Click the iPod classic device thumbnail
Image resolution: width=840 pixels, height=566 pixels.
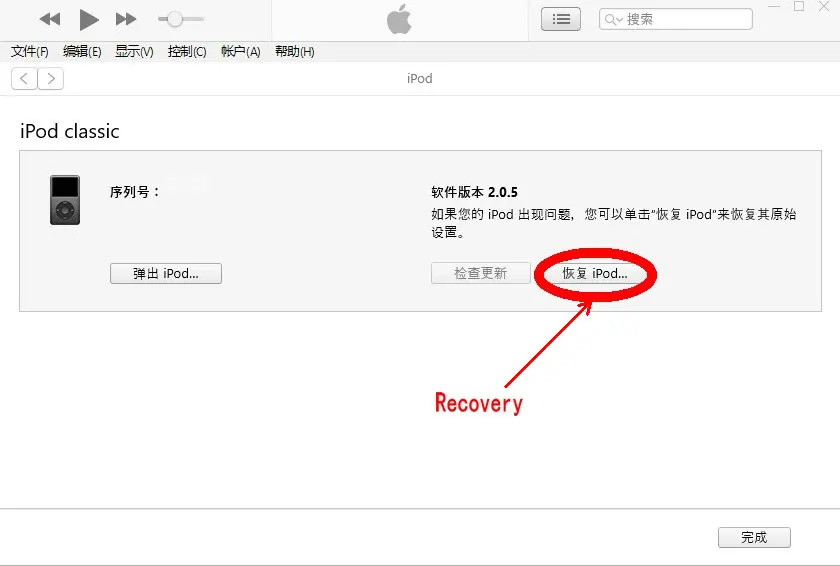coord(65,200)
